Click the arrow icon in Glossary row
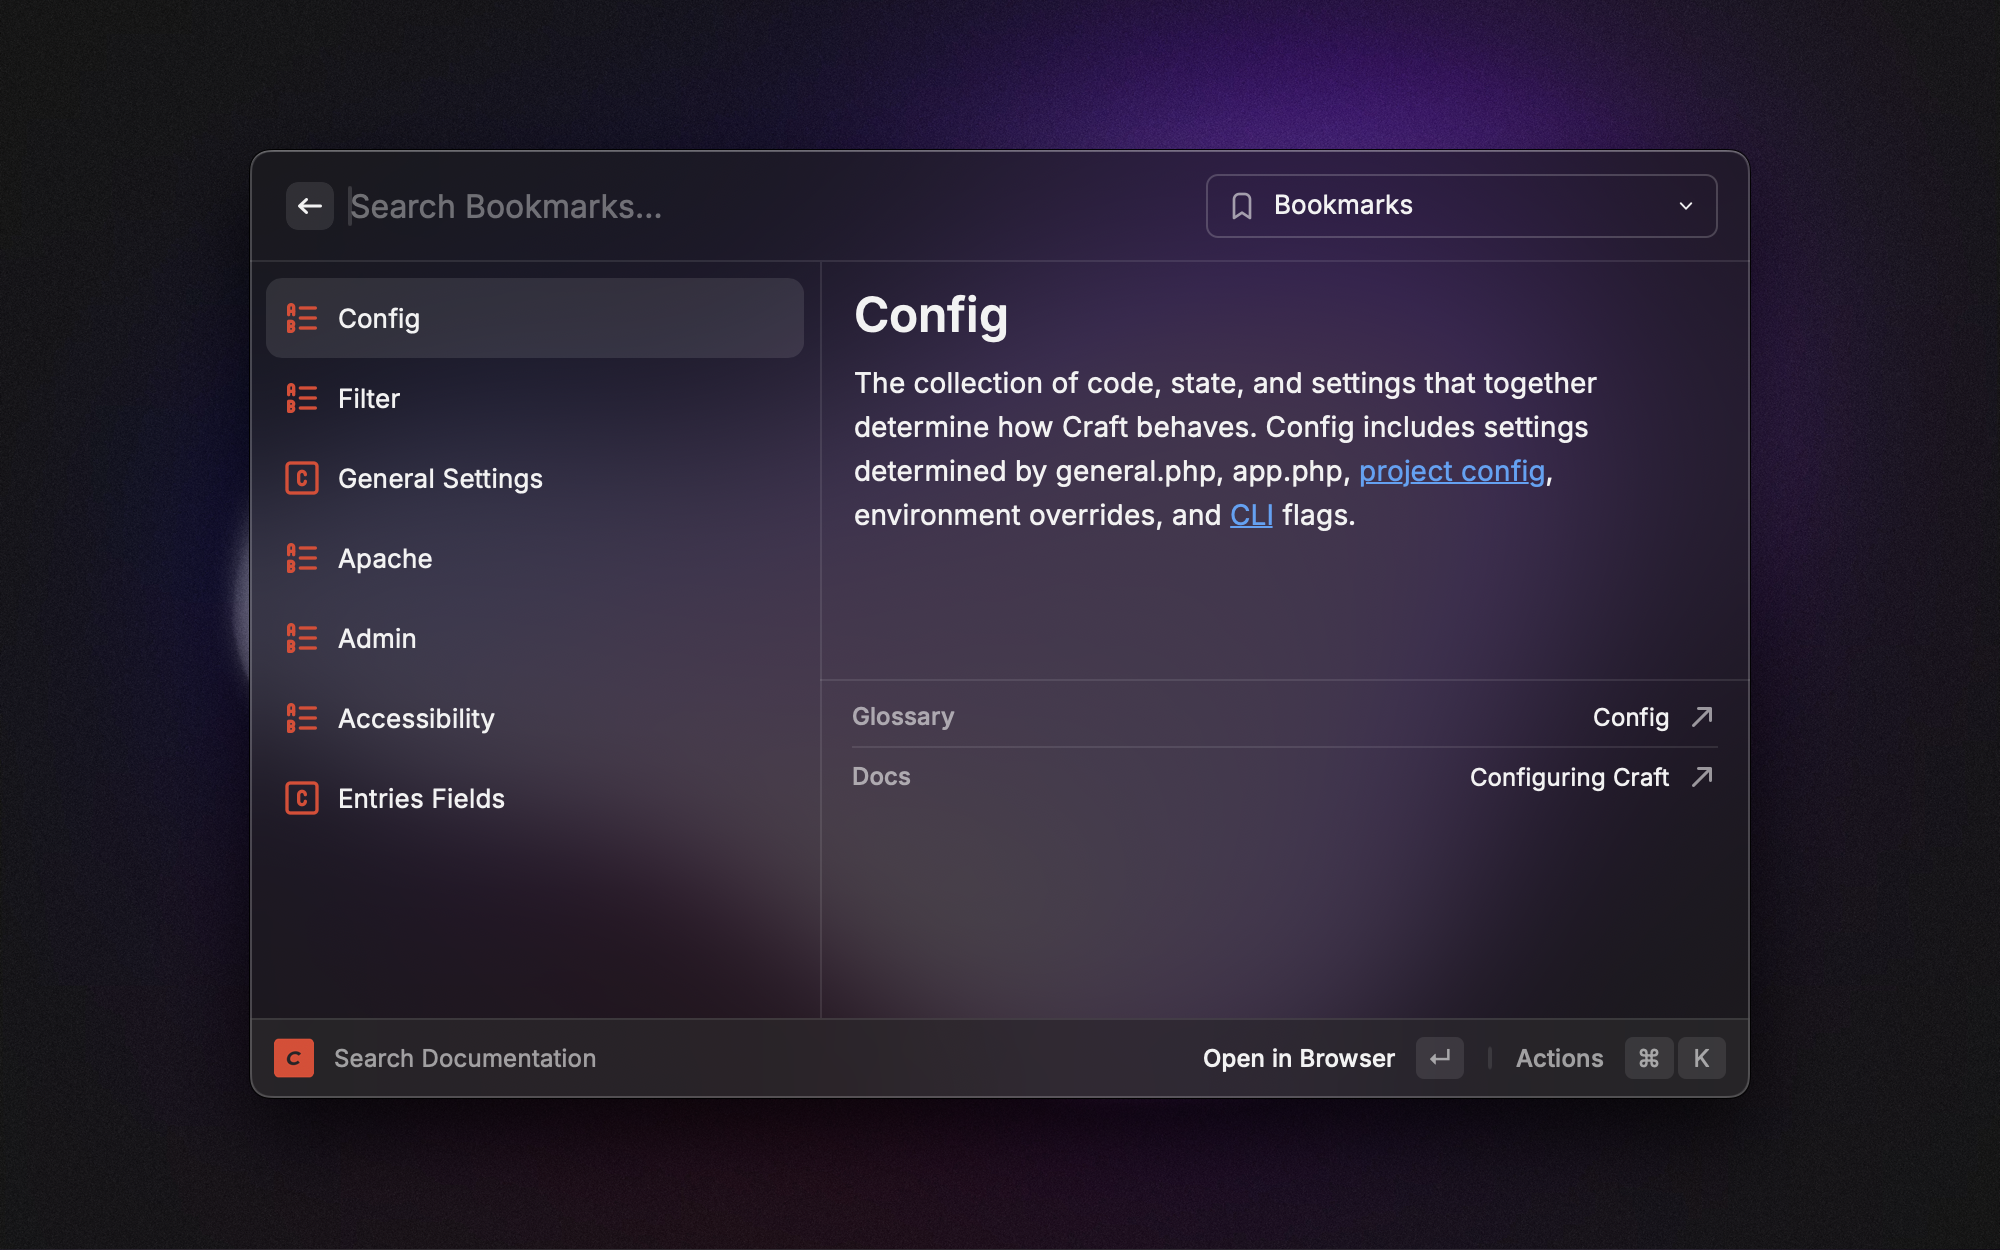 (x=1702, y=717)
